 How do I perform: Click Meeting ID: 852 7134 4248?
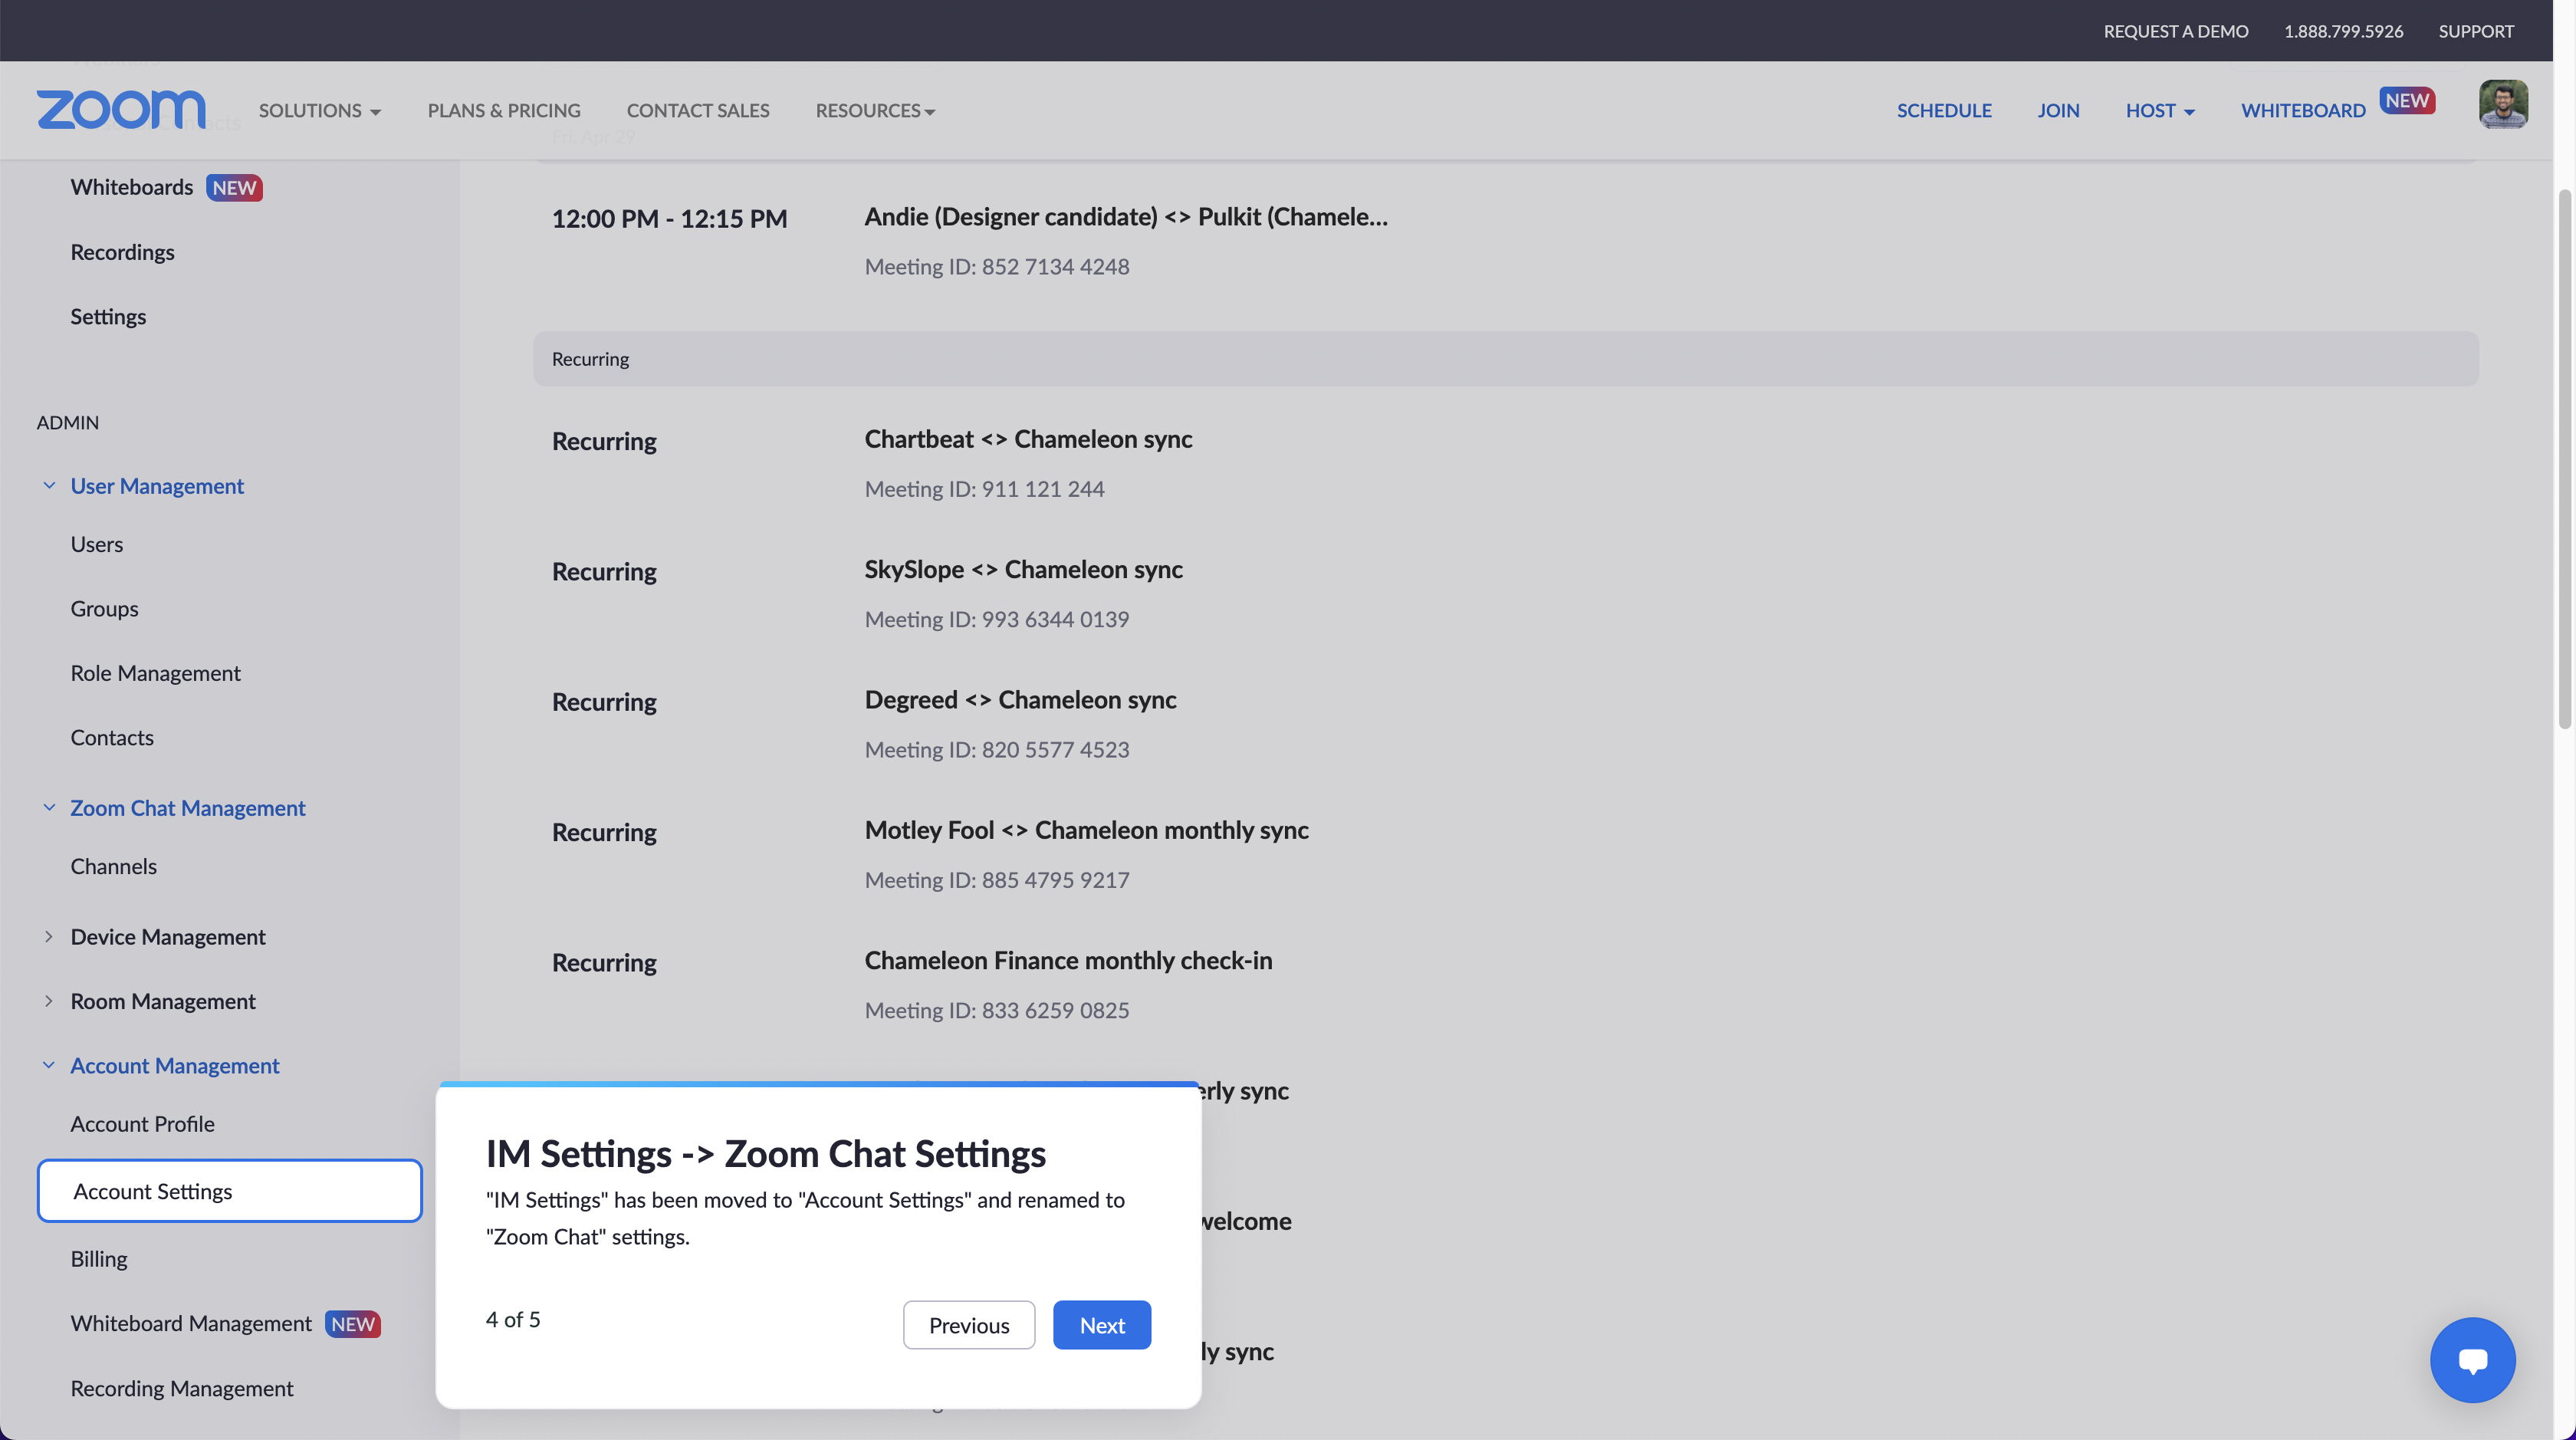997,267
